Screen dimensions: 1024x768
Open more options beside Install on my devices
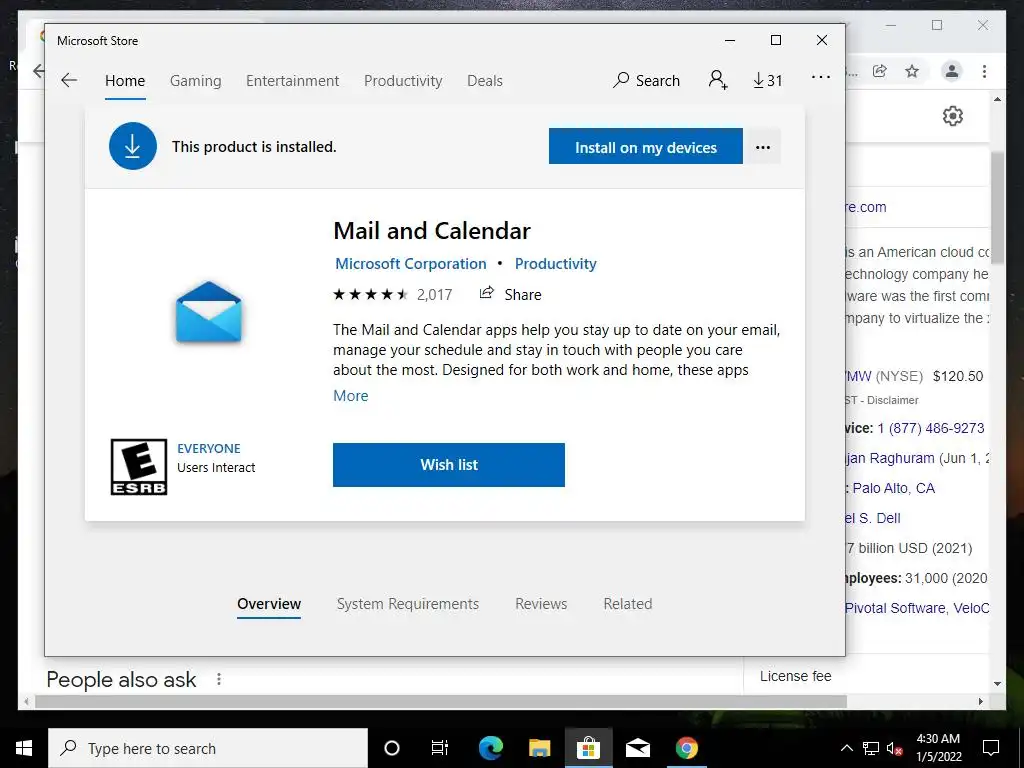click(763, 147)
